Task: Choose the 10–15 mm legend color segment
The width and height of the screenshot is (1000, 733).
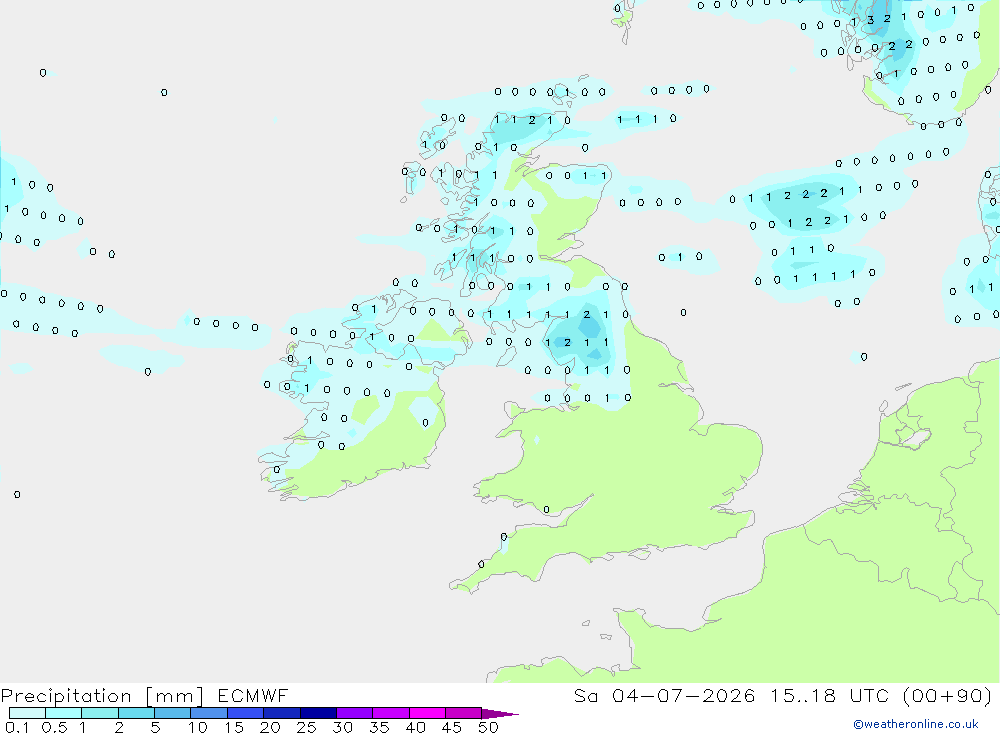Action: [x=209, y=713]
